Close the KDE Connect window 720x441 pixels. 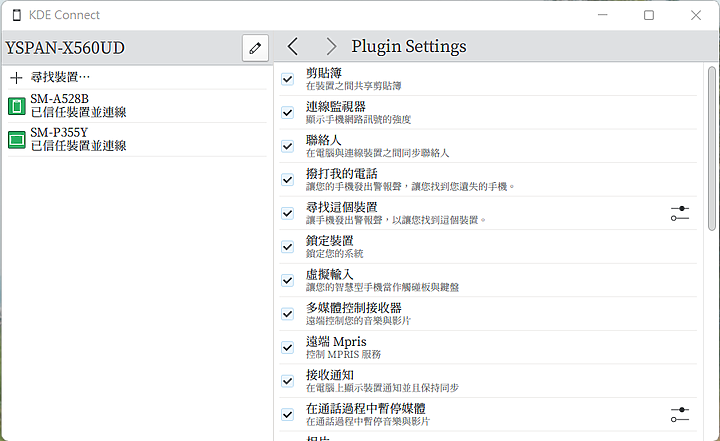point(696,15)
